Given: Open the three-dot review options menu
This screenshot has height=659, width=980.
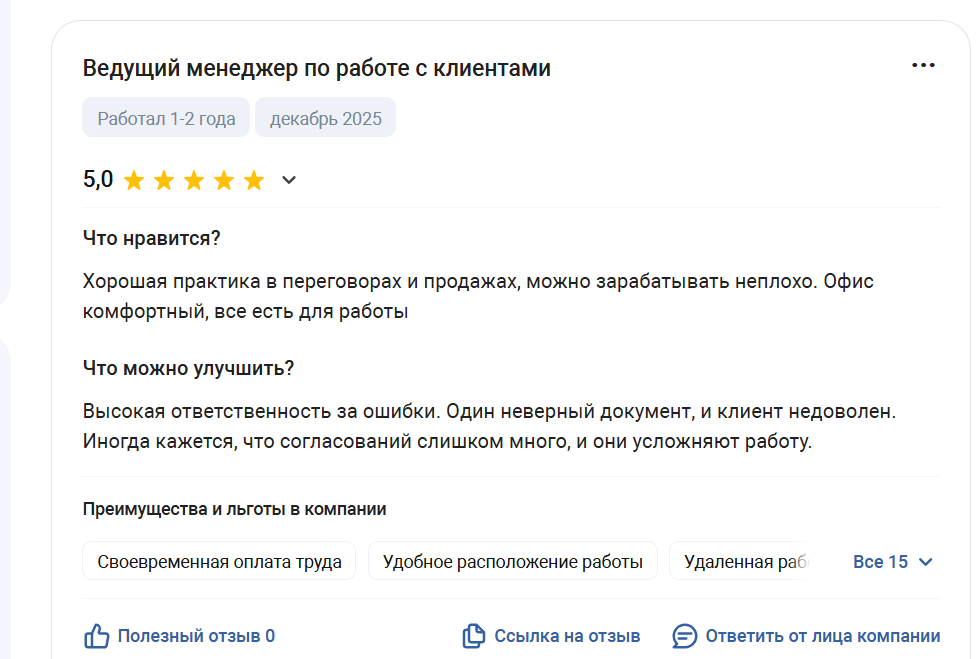Looking at the screenshot, I should (x=923, y=66).
